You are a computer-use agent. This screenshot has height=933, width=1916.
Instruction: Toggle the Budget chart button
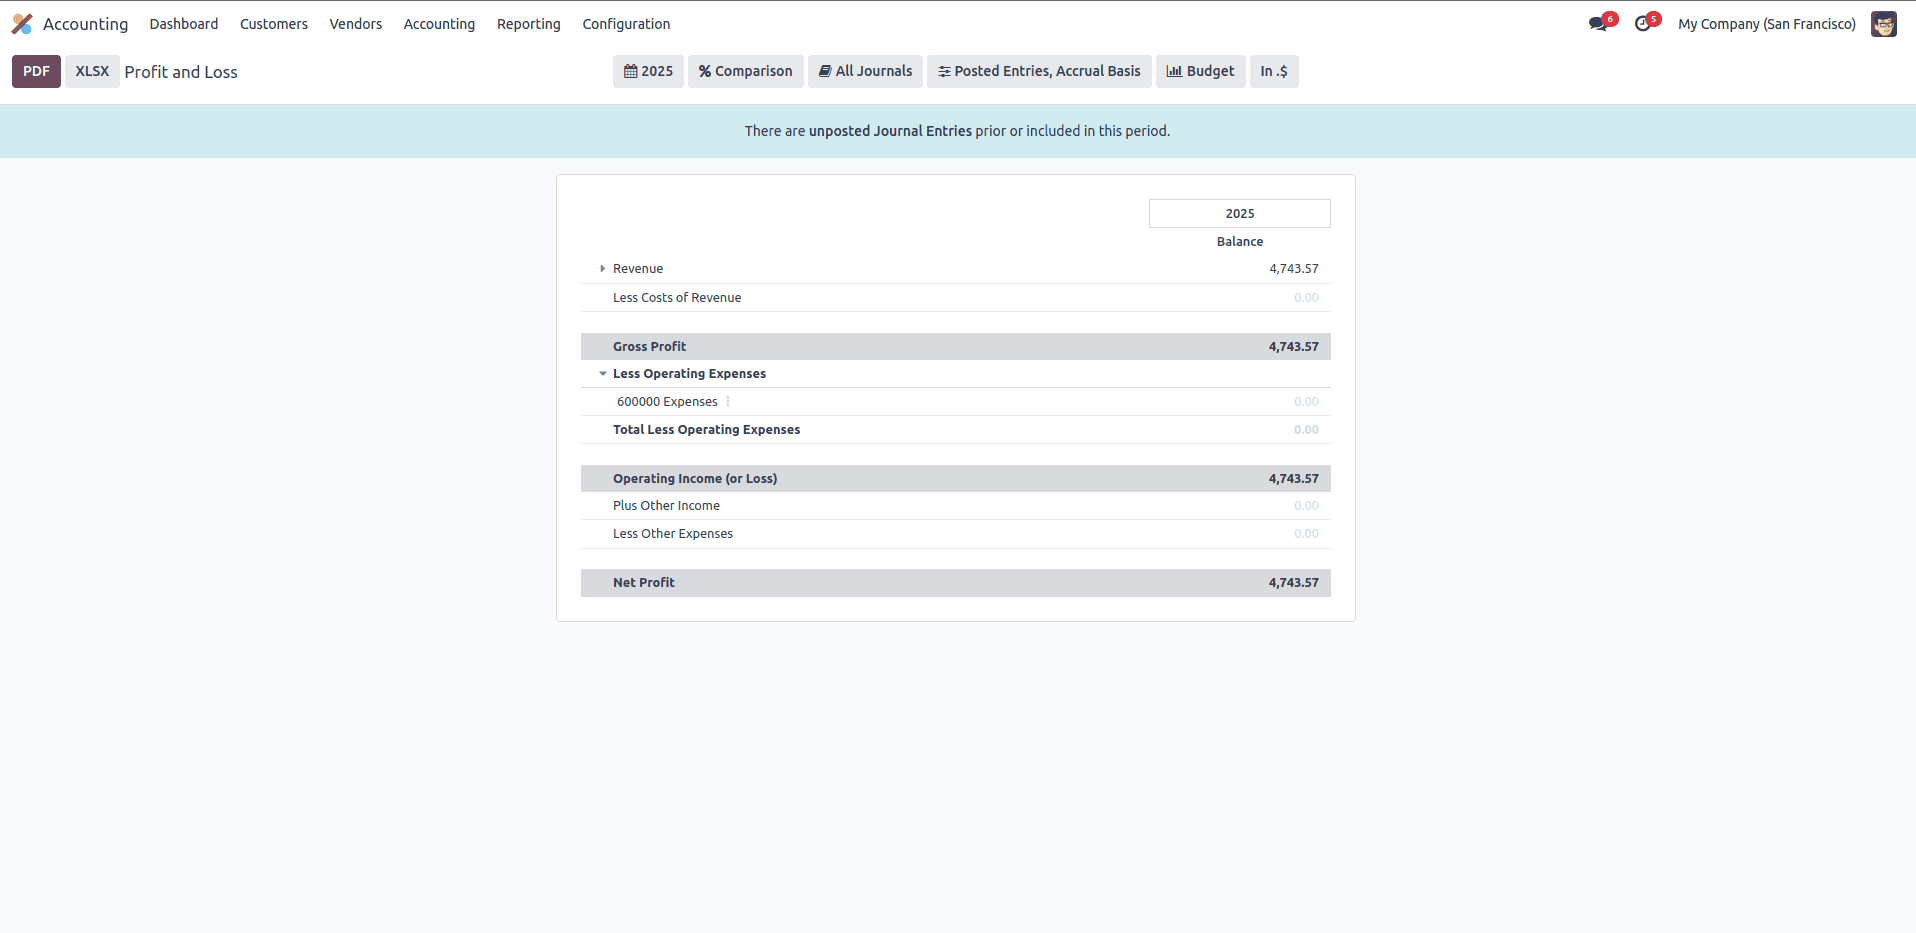point(1200,71)
